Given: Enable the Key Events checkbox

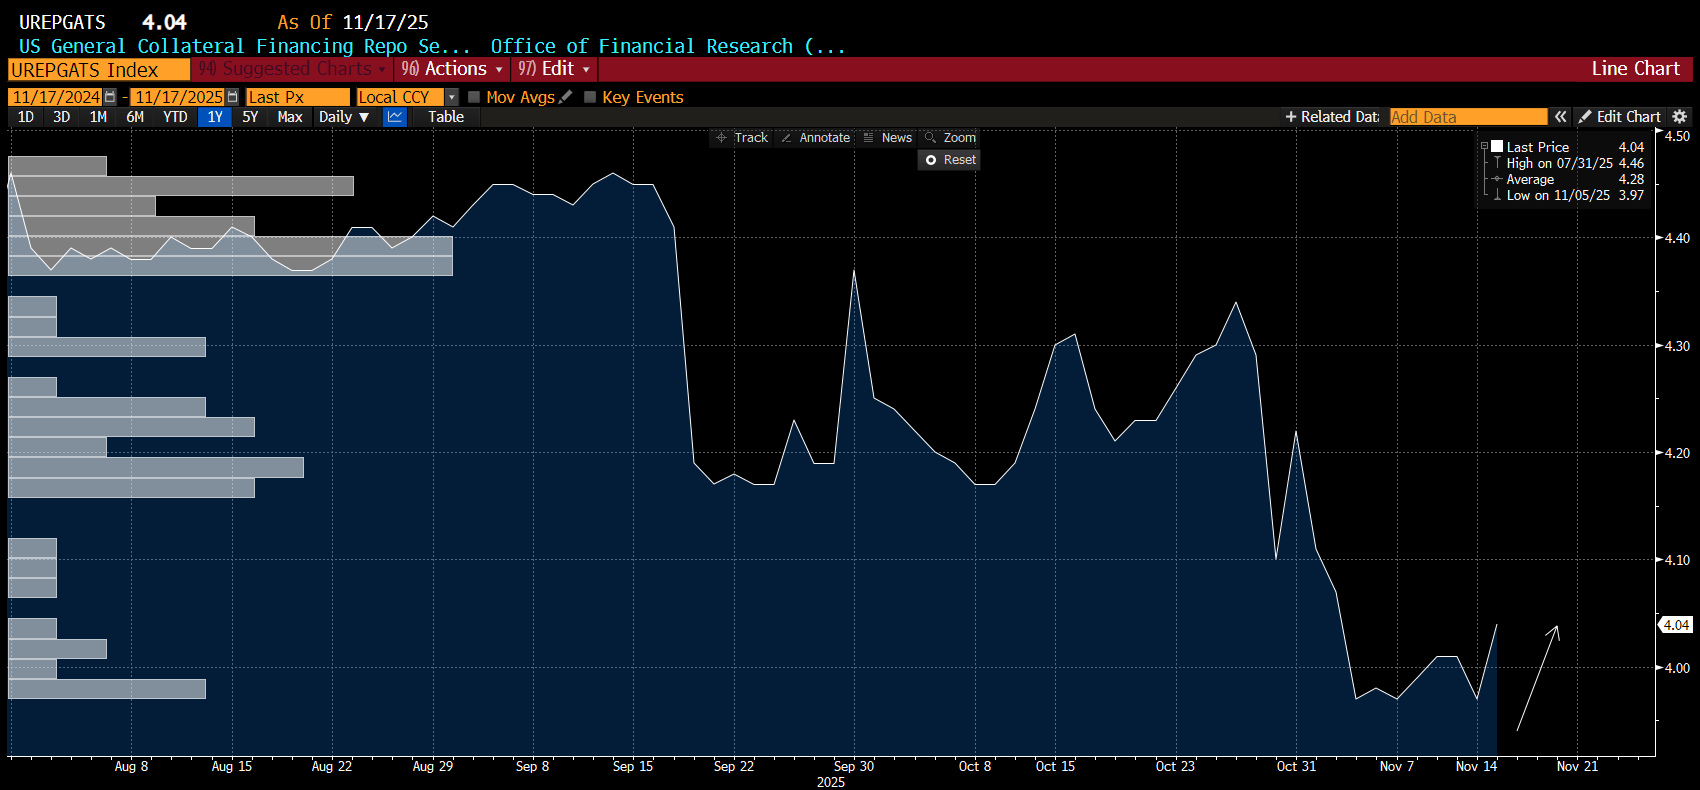Looking at the screenshot, I should (590, 97).
